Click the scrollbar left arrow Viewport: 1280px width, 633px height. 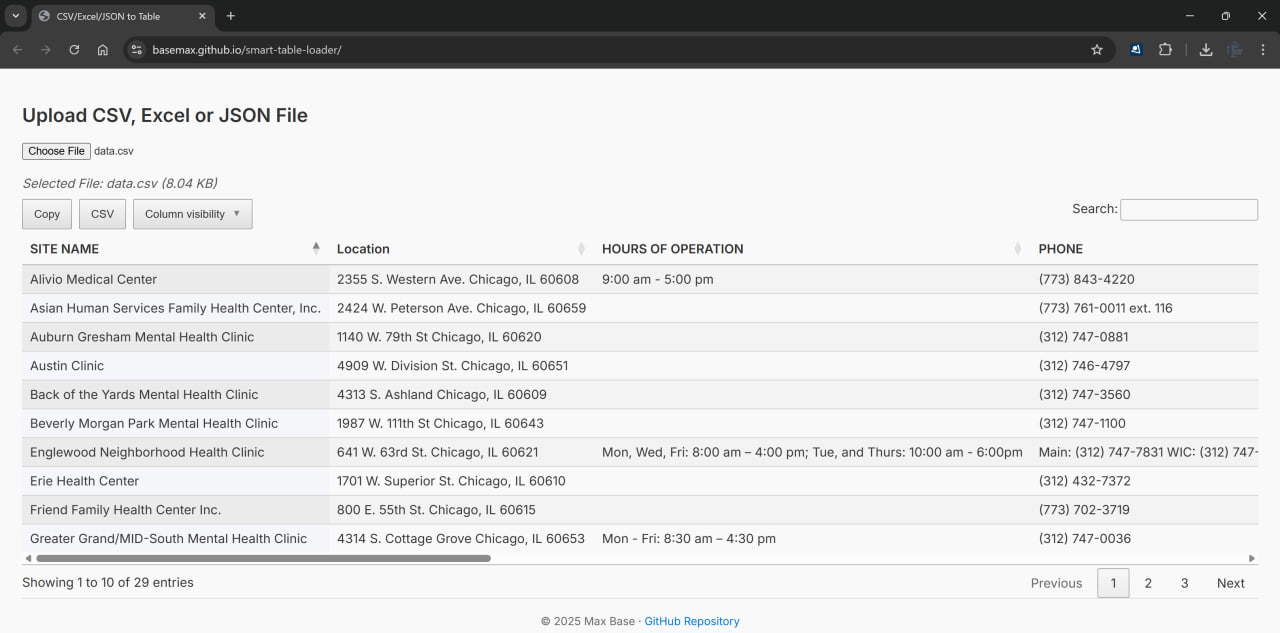(28, 558)
